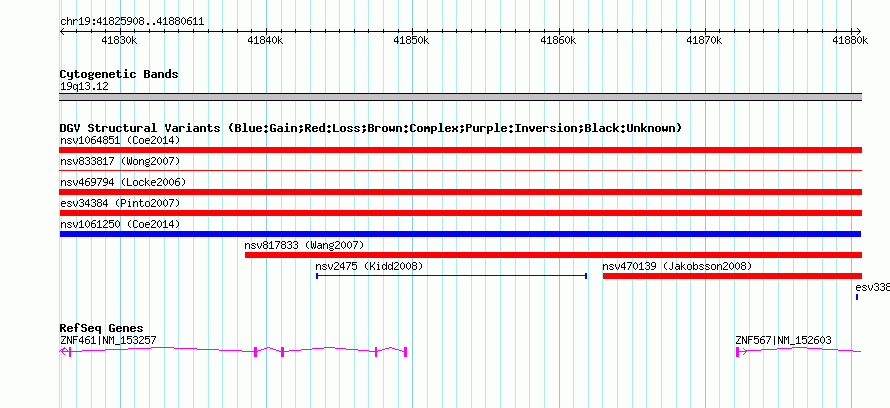This screenshot has width=890, height=408.
Task: Click the 41830k ruler tick label
Action: [119, 40]
